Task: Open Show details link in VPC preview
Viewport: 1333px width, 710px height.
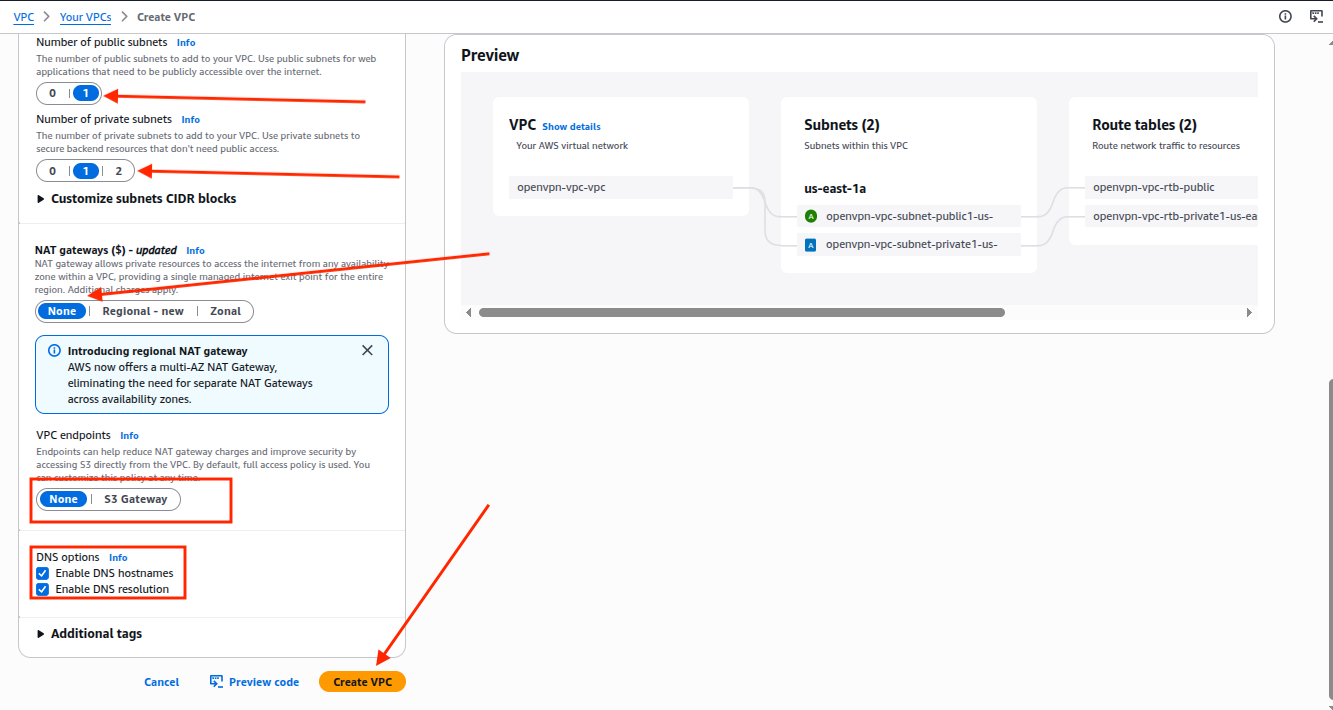Action: tap(571, 127)
